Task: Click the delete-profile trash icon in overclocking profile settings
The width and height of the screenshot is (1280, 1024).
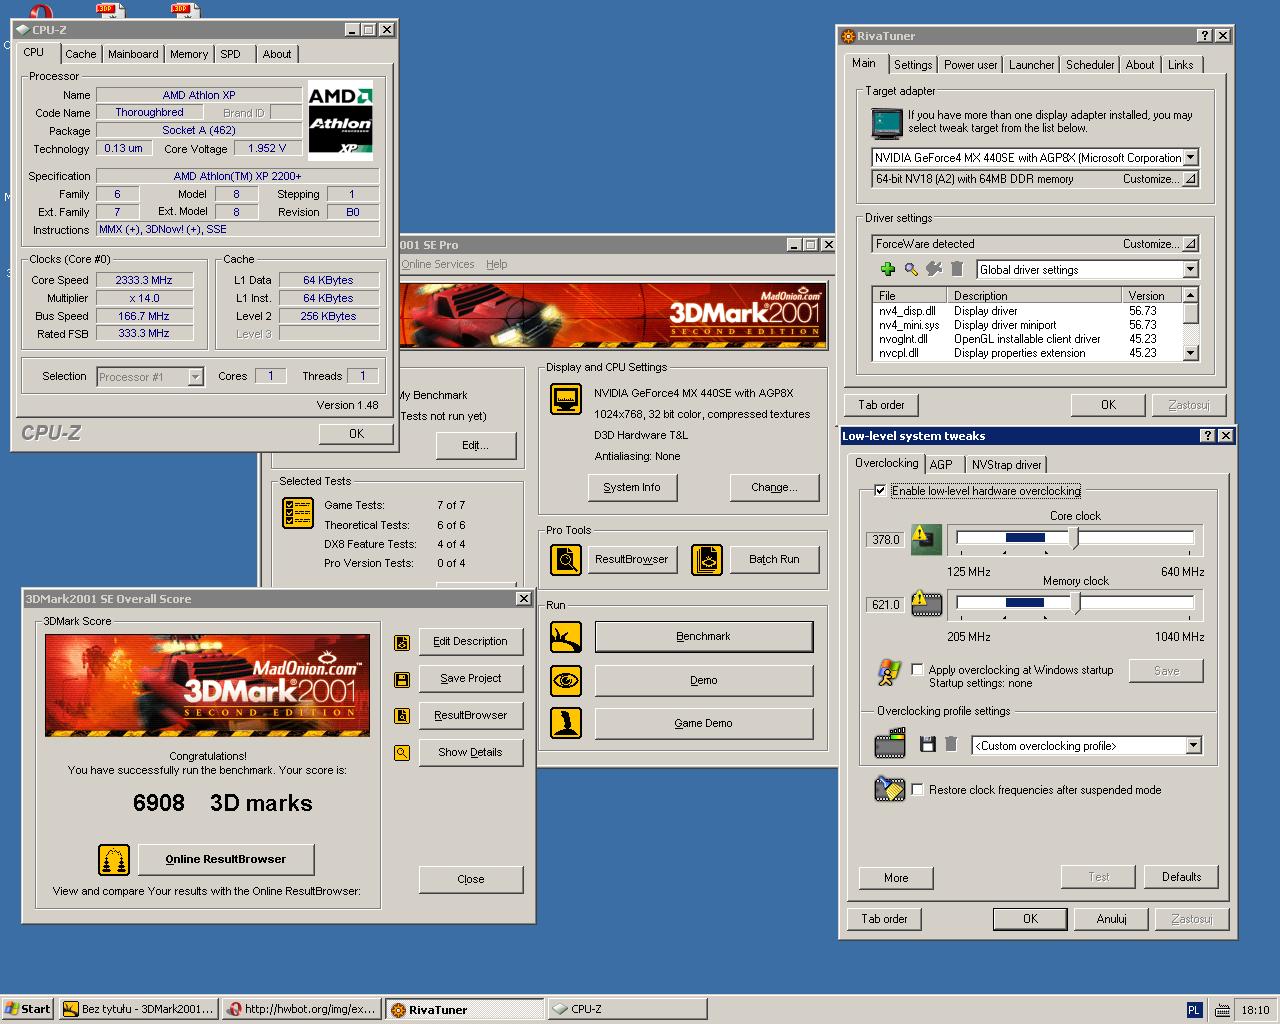Action: coord(951,744)
